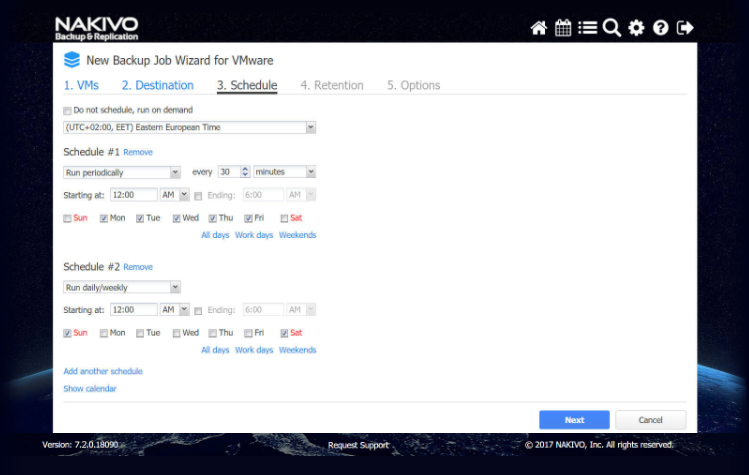Click the '© 2017 NAKIVO, Inc.' copyright text
This screenshot has height=475, width=749.
click(599, 444)
